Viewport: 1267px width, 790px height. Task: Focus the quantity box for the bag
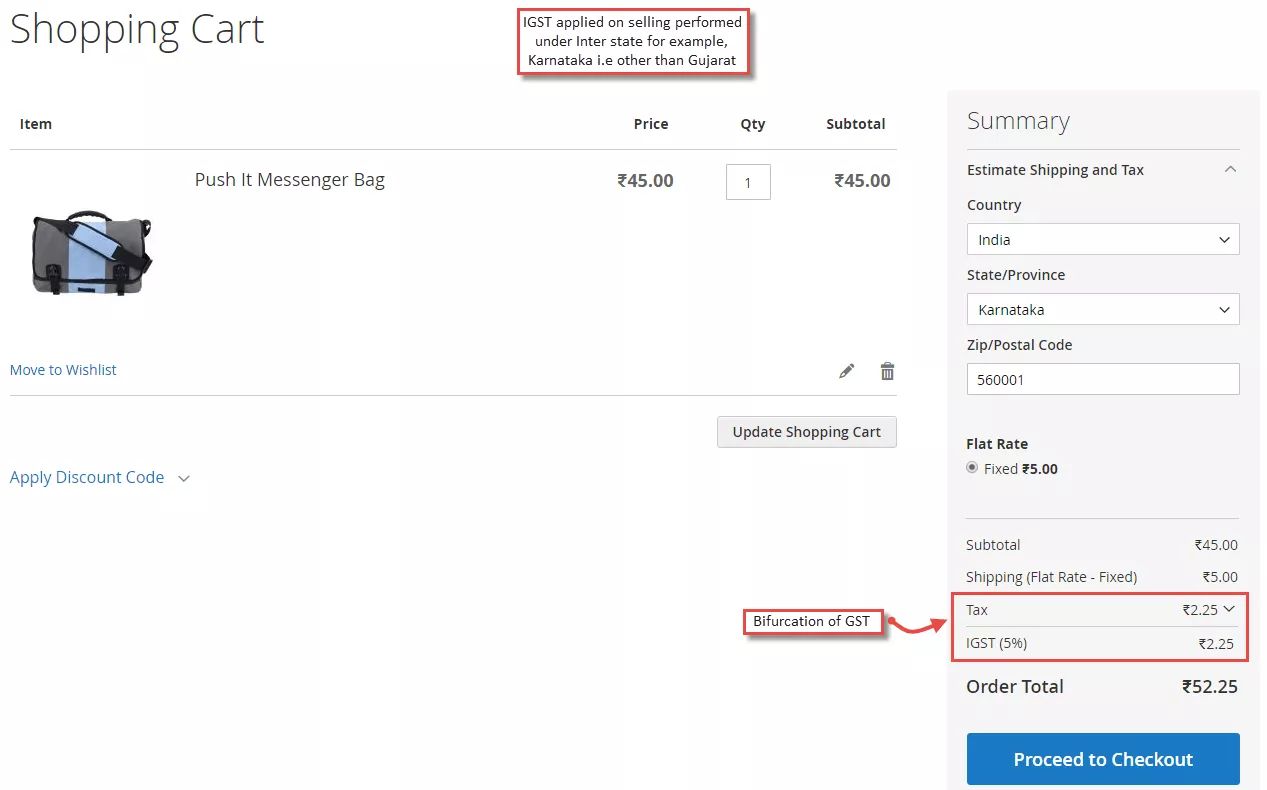point(747,182)
